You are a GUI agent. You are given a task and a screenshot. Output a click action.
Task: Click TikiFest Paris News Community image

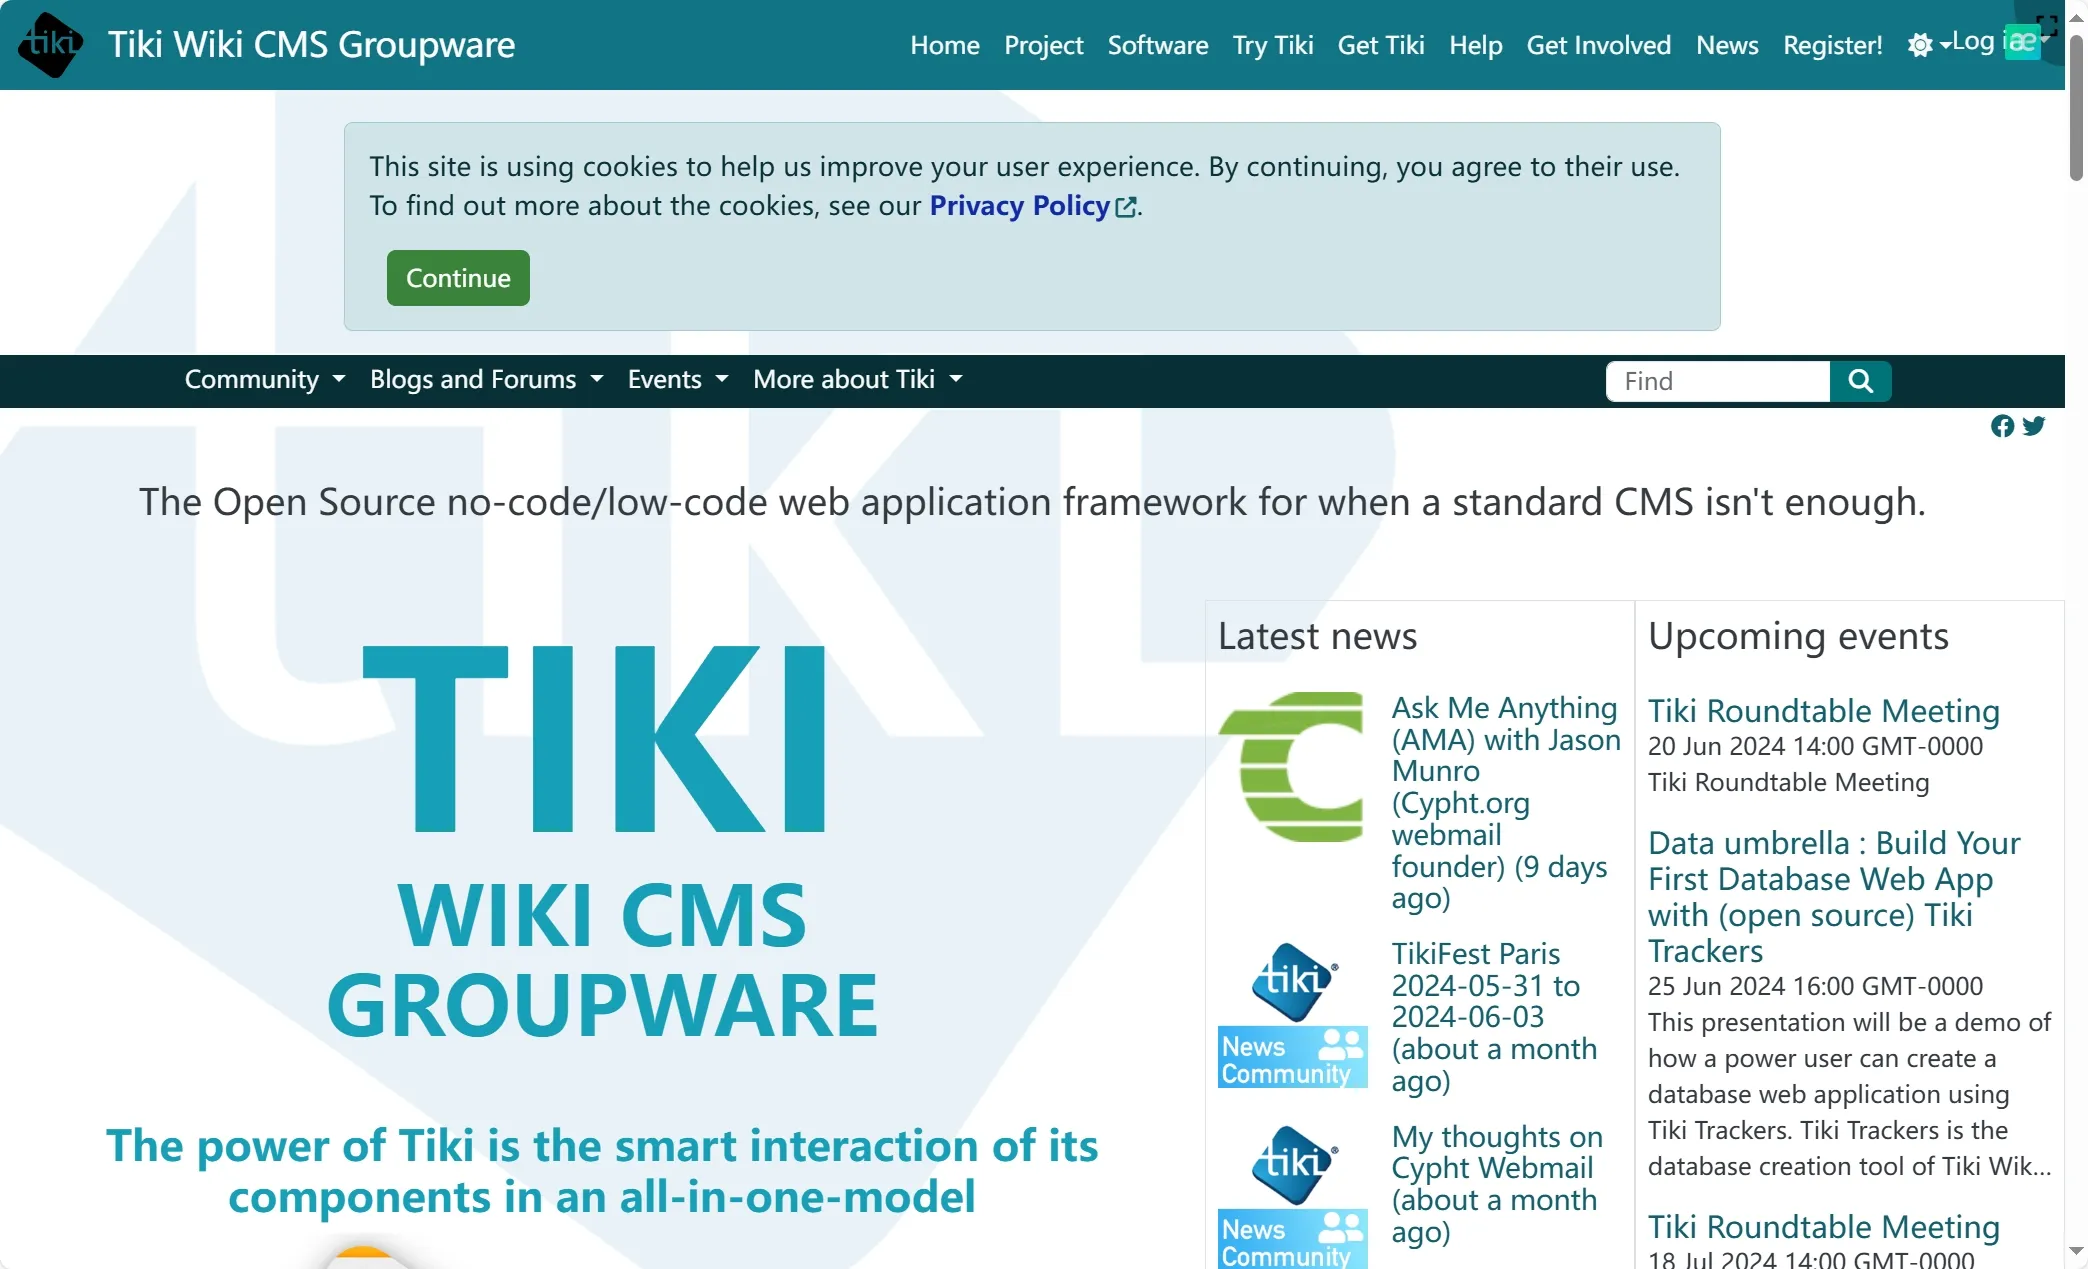1292,1014
